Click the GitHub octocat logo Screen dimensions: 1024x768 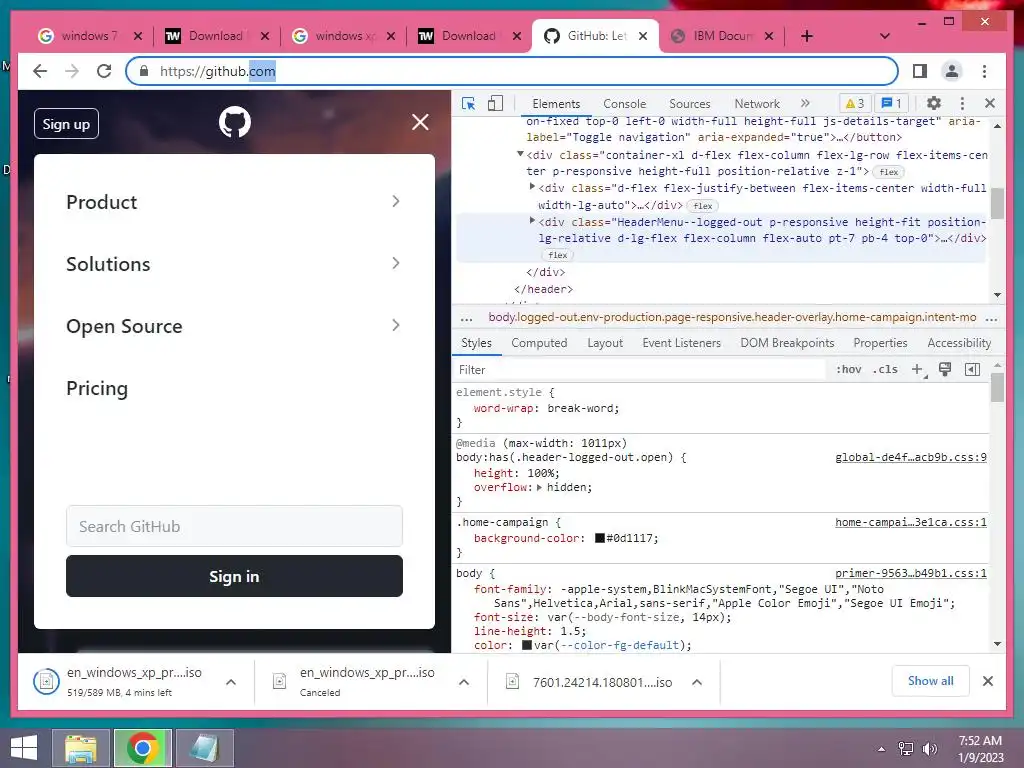click(234, 122)
